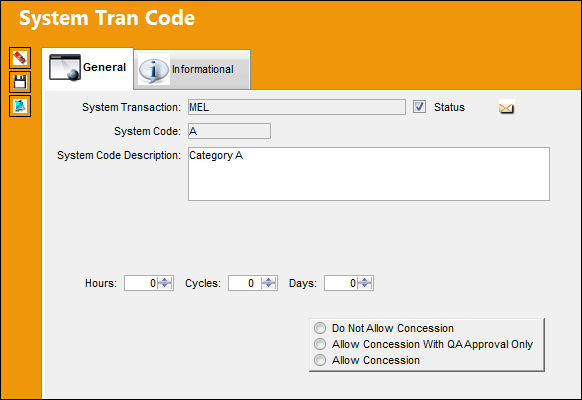The image size is (582, 400).
Task: Increase the Cycles value with up arrow
Action: point(268,280)
